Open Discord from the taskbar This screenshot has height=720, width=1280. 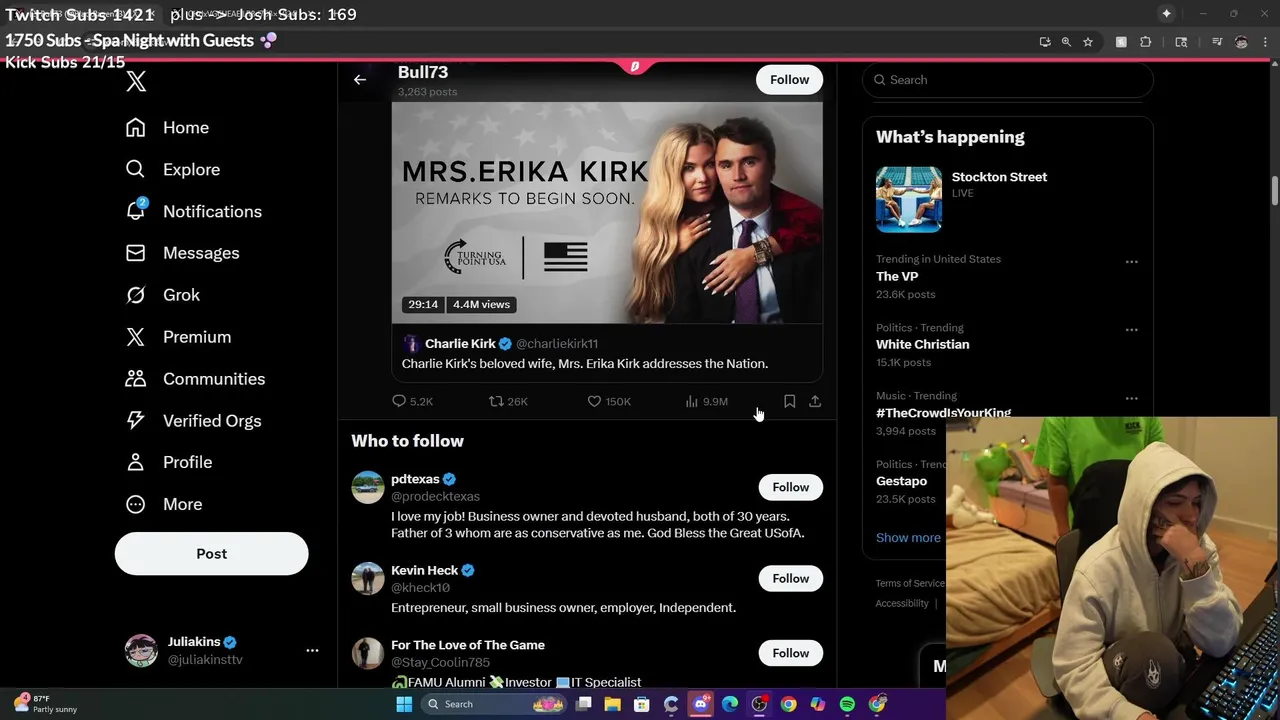[701, 704]
